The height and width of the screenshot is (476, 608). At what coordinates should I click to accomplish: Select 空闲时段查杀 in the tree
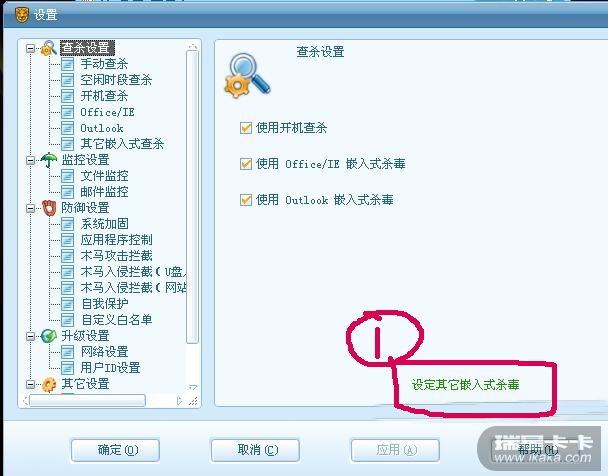point(116,80)
